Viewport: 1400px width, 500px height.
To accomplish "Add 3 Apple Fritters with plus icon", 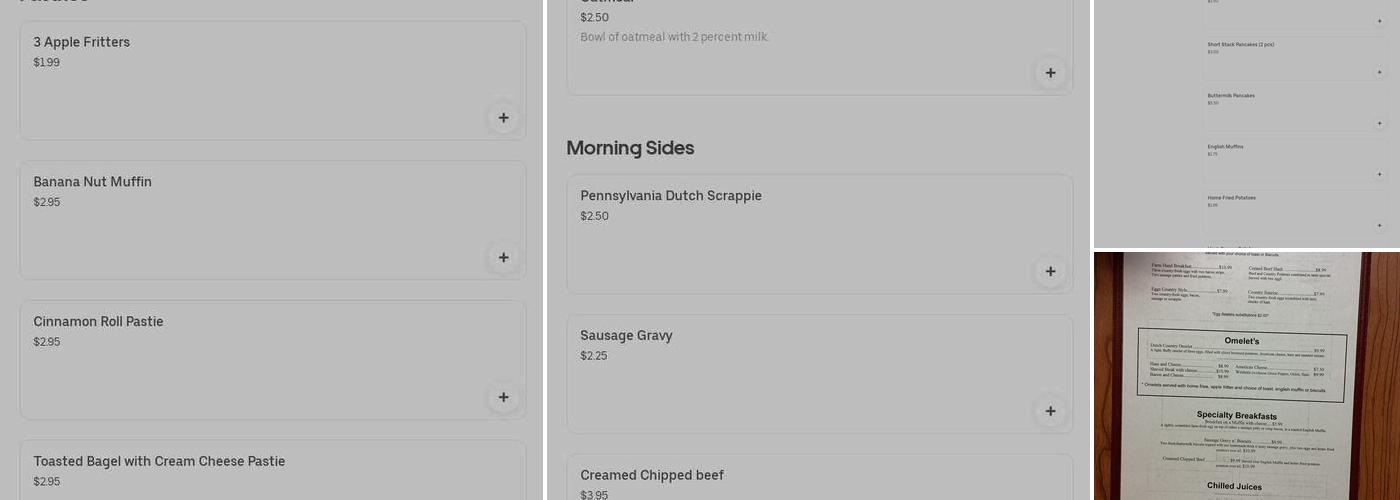I will pyautogui.click(x=503, y=118).
